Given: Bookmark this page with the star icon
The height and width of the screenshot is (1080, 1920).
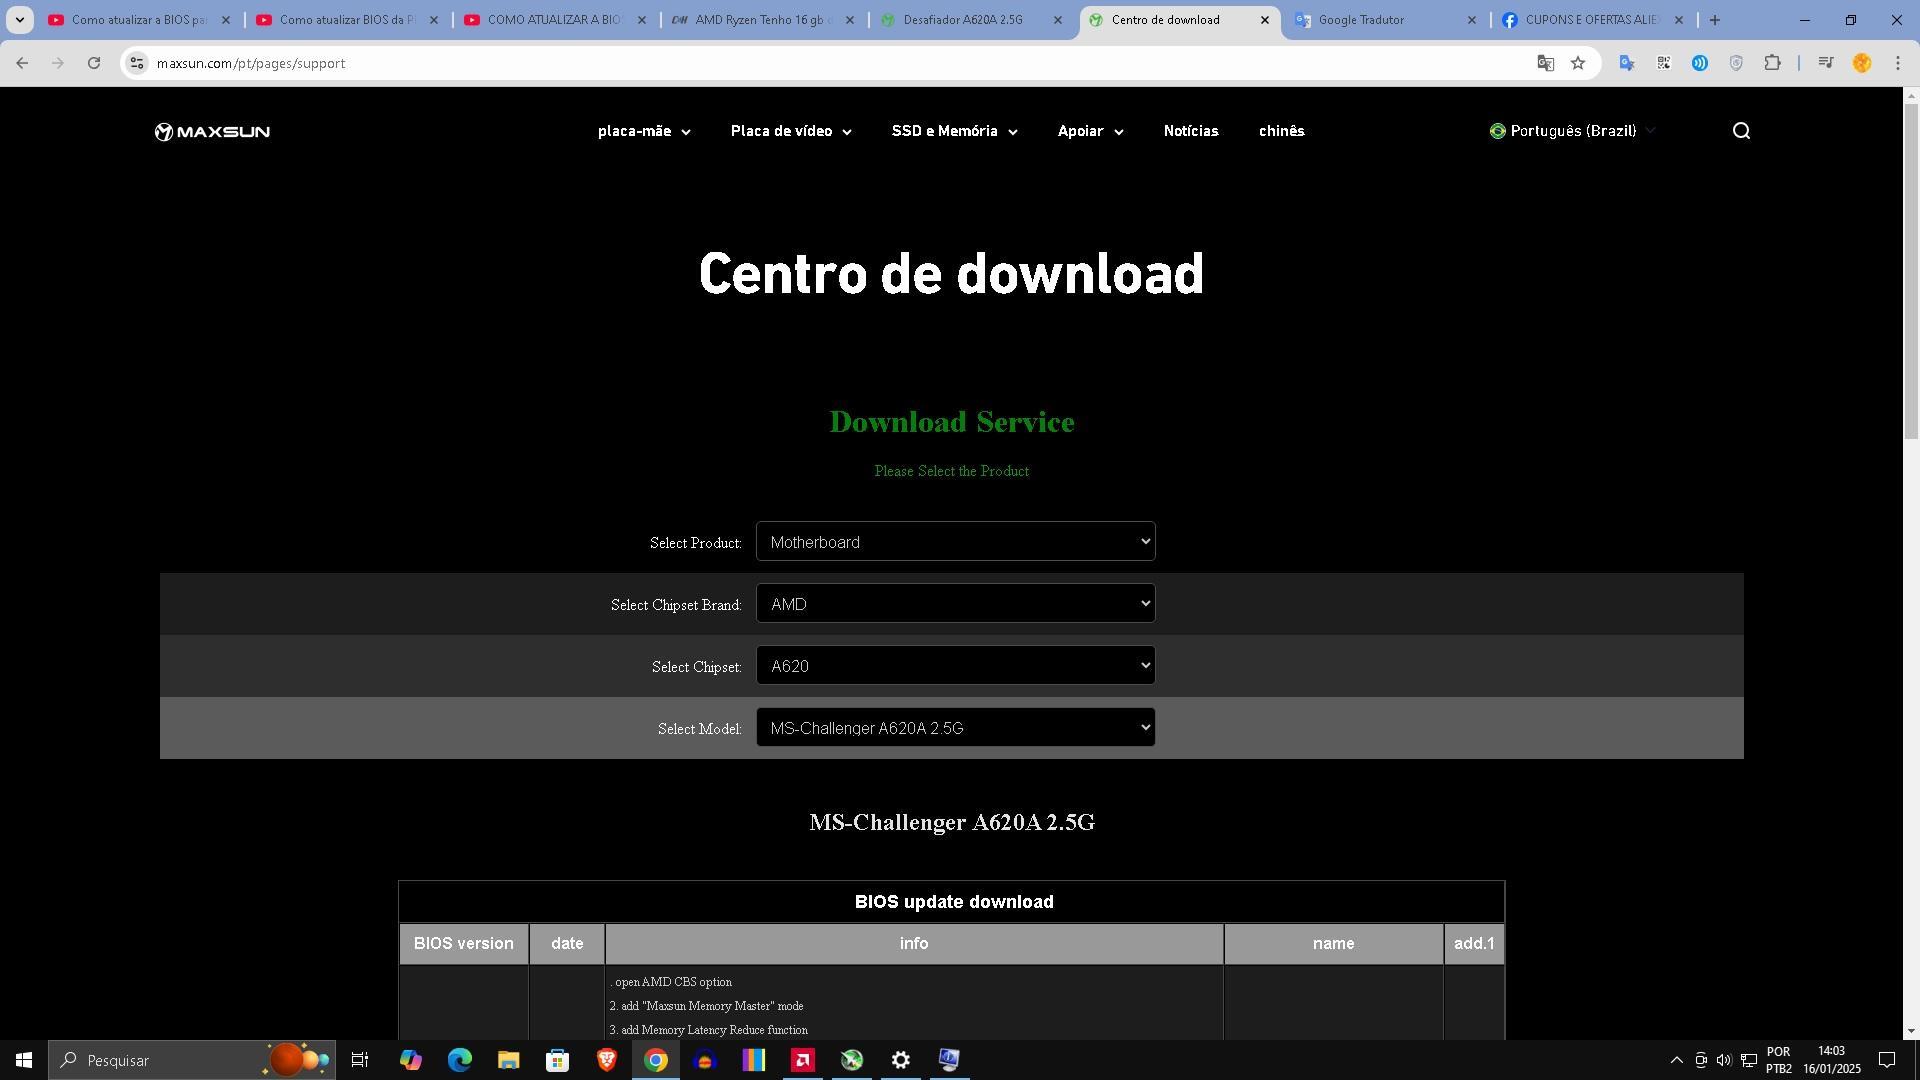Looking at the screenshot, I should click(x=1578, y=63).
